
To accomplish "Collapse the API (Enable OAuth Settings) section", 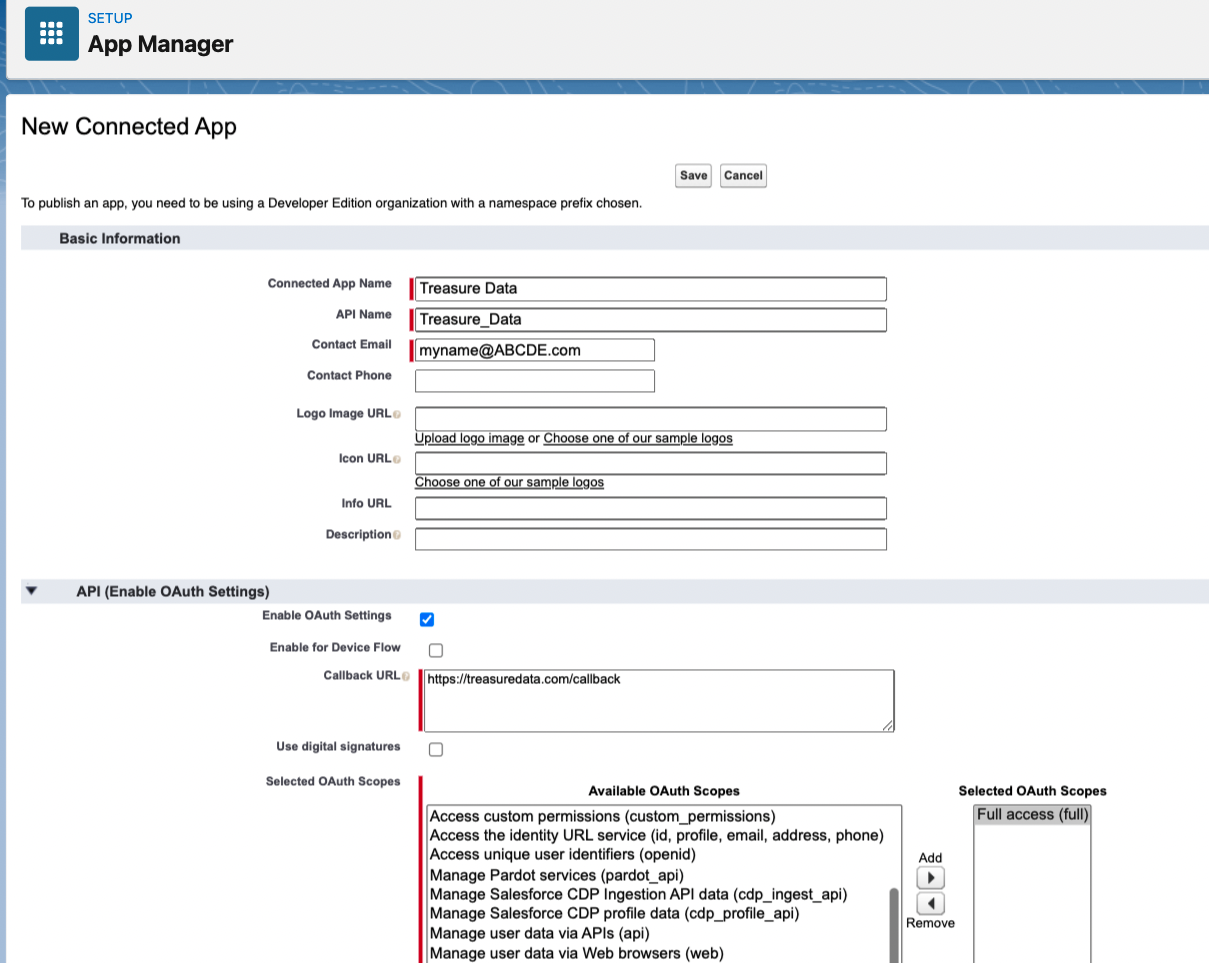I will click(x=31, y=591).
